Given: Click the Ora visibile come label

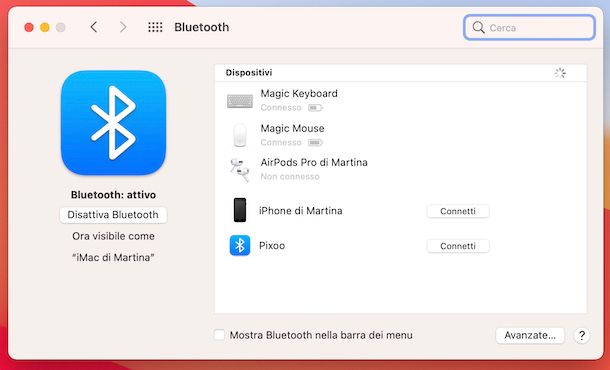Looking at the screenshot, I should pos(113,236).
